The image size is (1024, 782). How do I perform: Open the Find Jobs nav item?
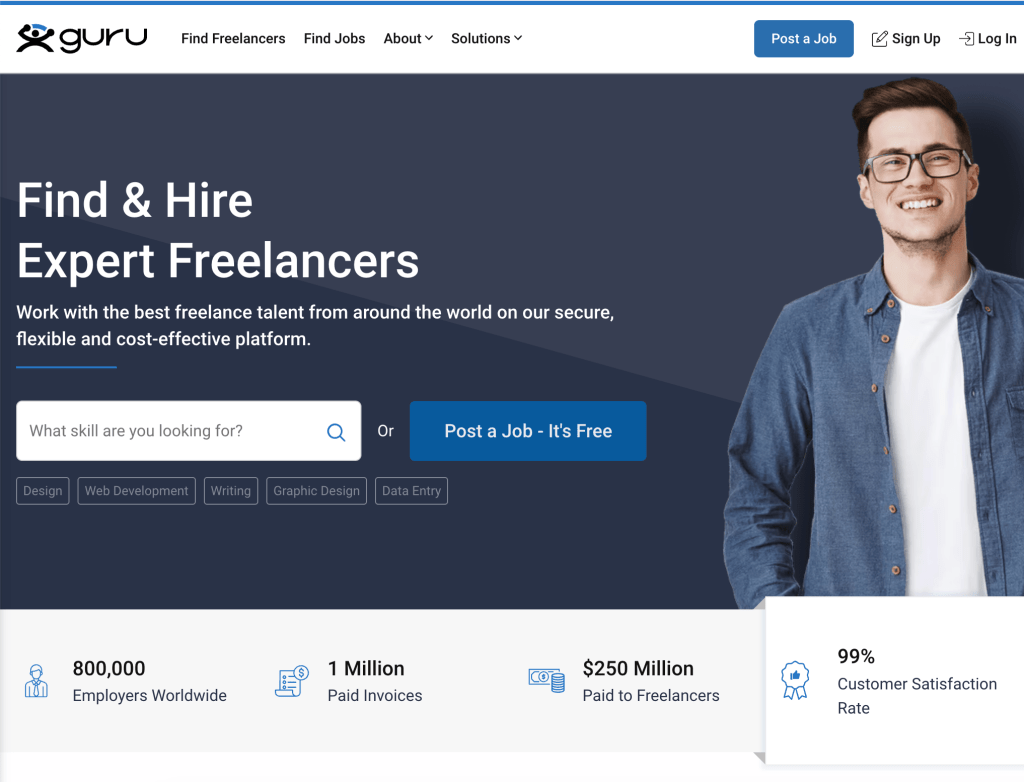pos(334,39)
